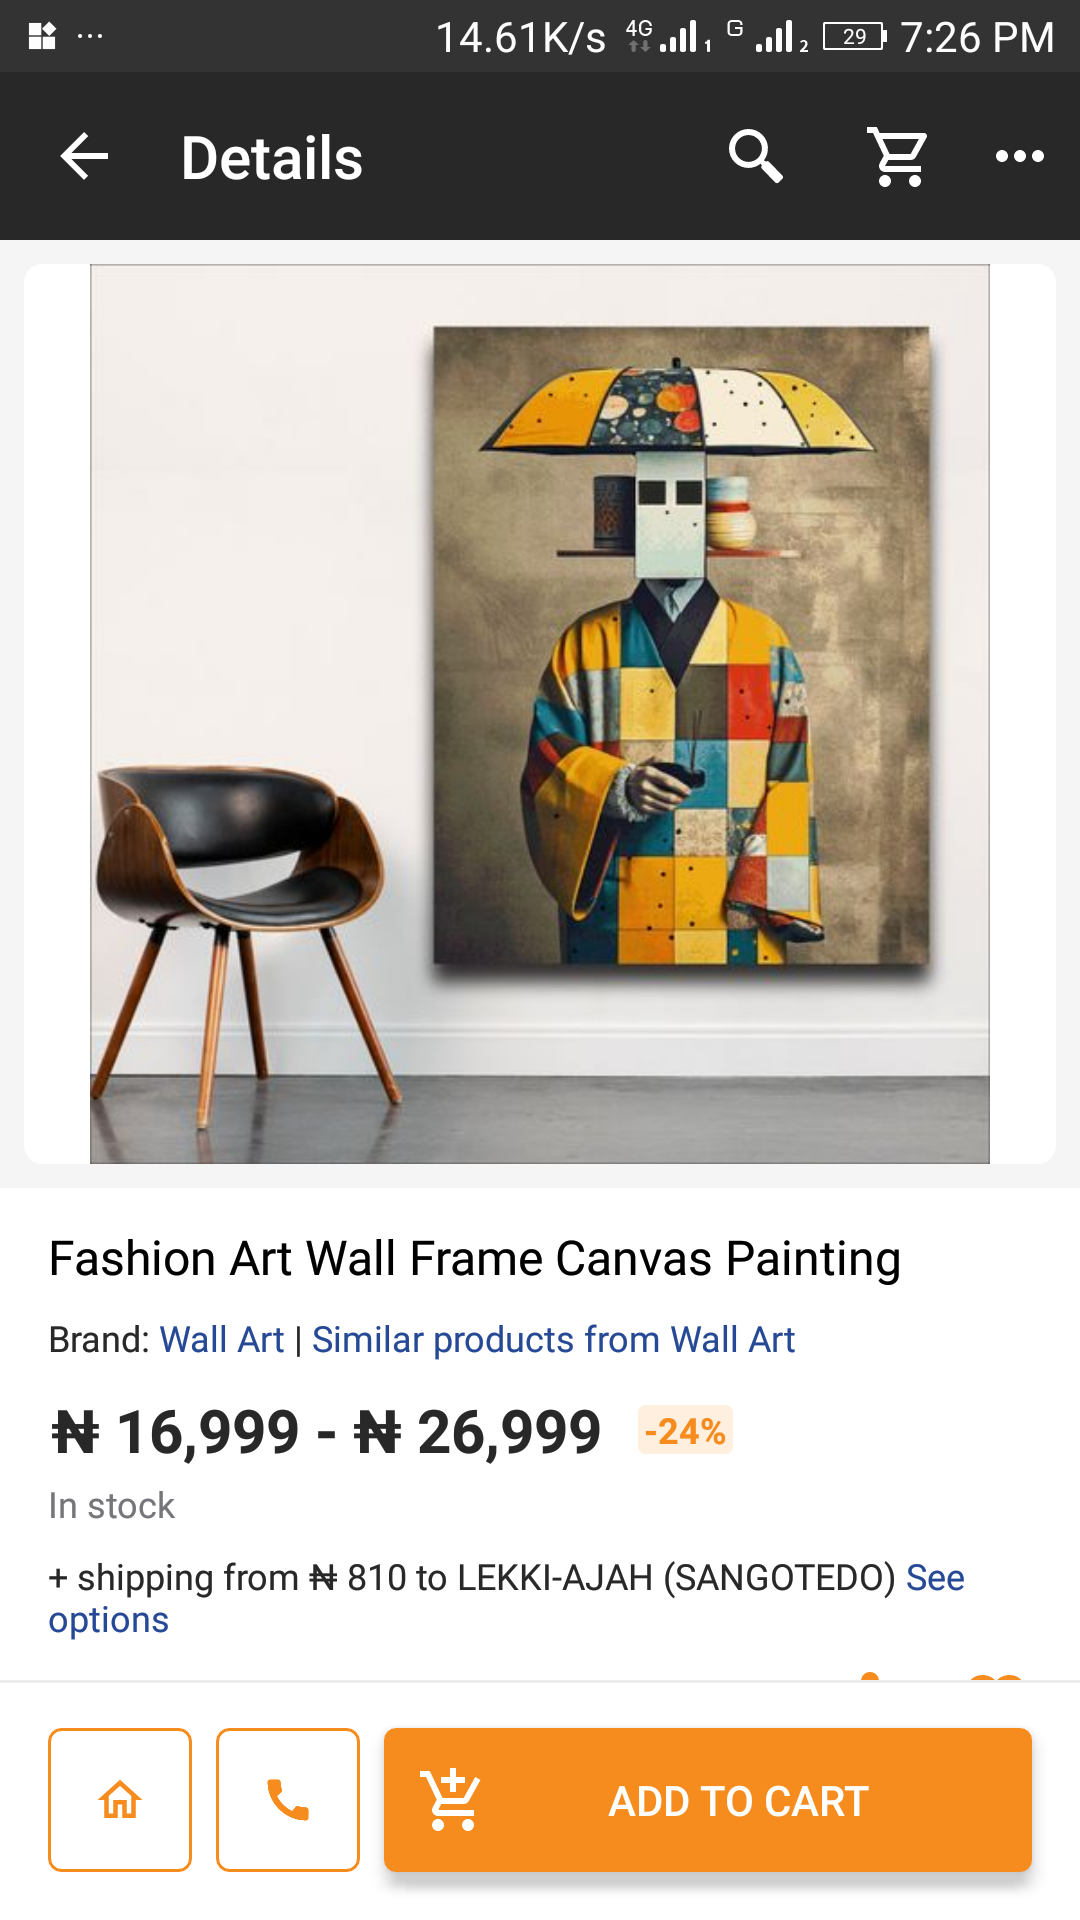This screenshot has width=1080, height=1920.
Task: Open search with the magnifier icon
Action: click(x=755, y=157)
